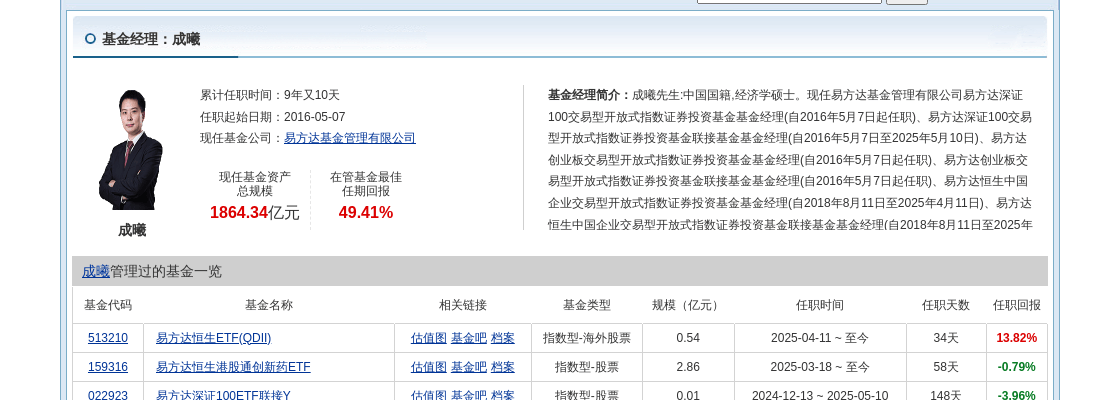Click the 任职时间 column header
Viewport: 1120px width, 400px height.
819,305
